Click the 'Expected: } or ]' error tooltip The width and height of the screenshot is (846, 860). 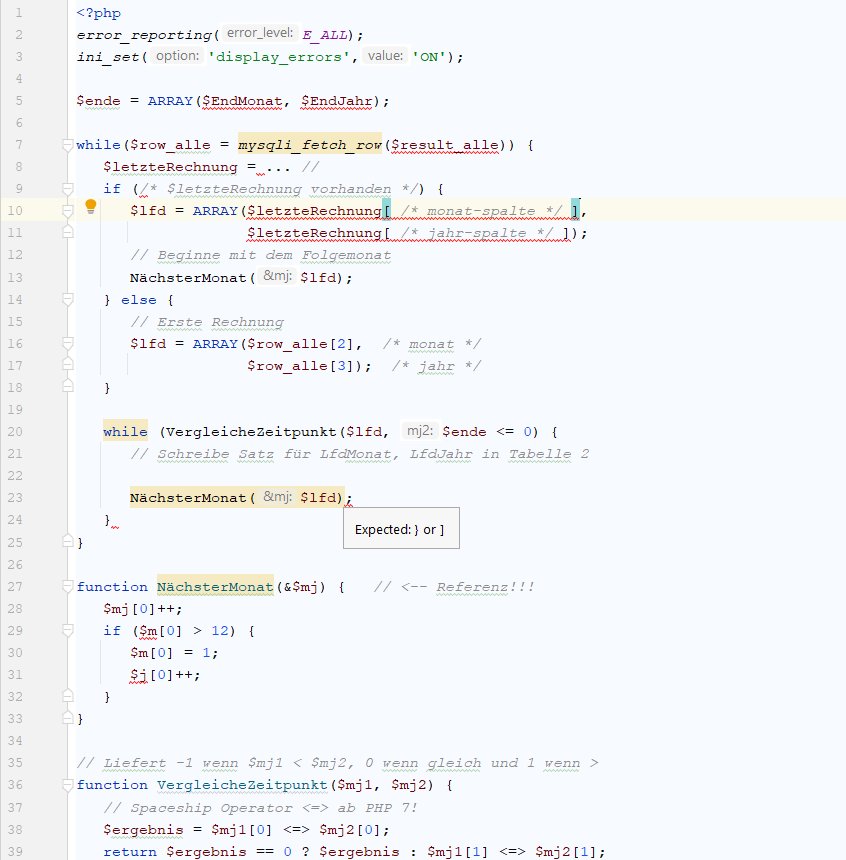[x=400, y=529]
